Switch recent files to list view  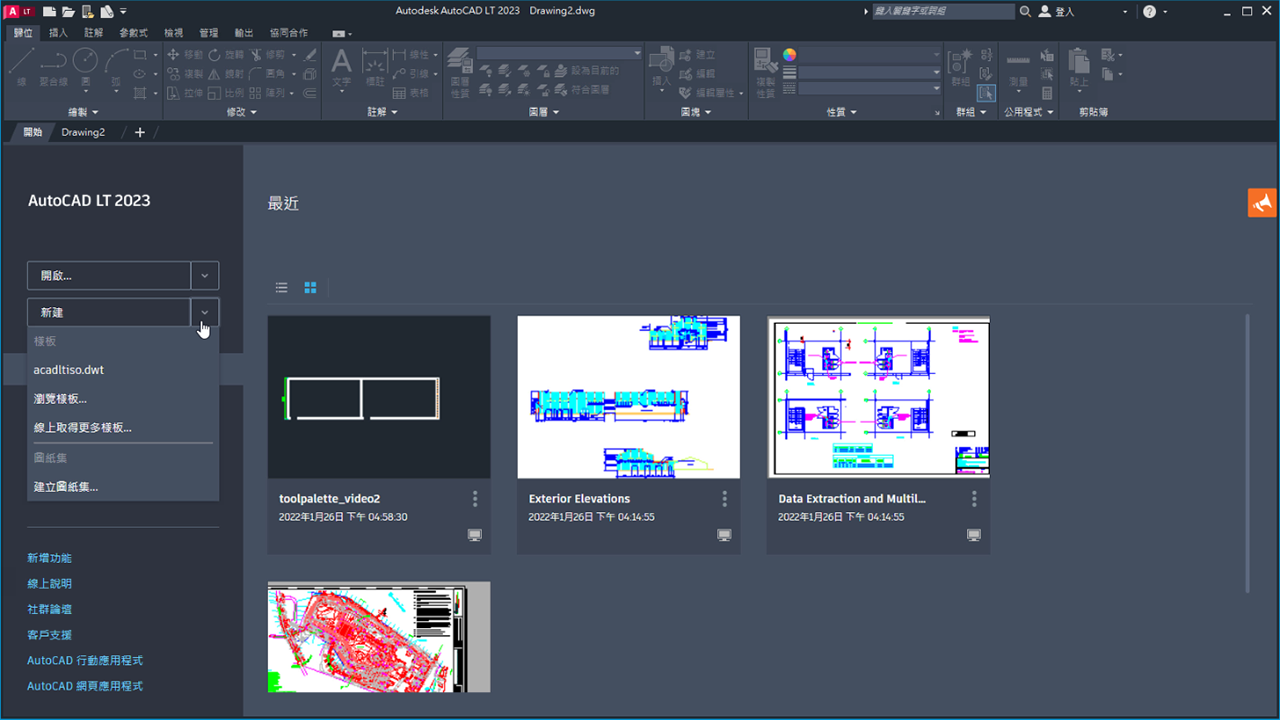282,288
